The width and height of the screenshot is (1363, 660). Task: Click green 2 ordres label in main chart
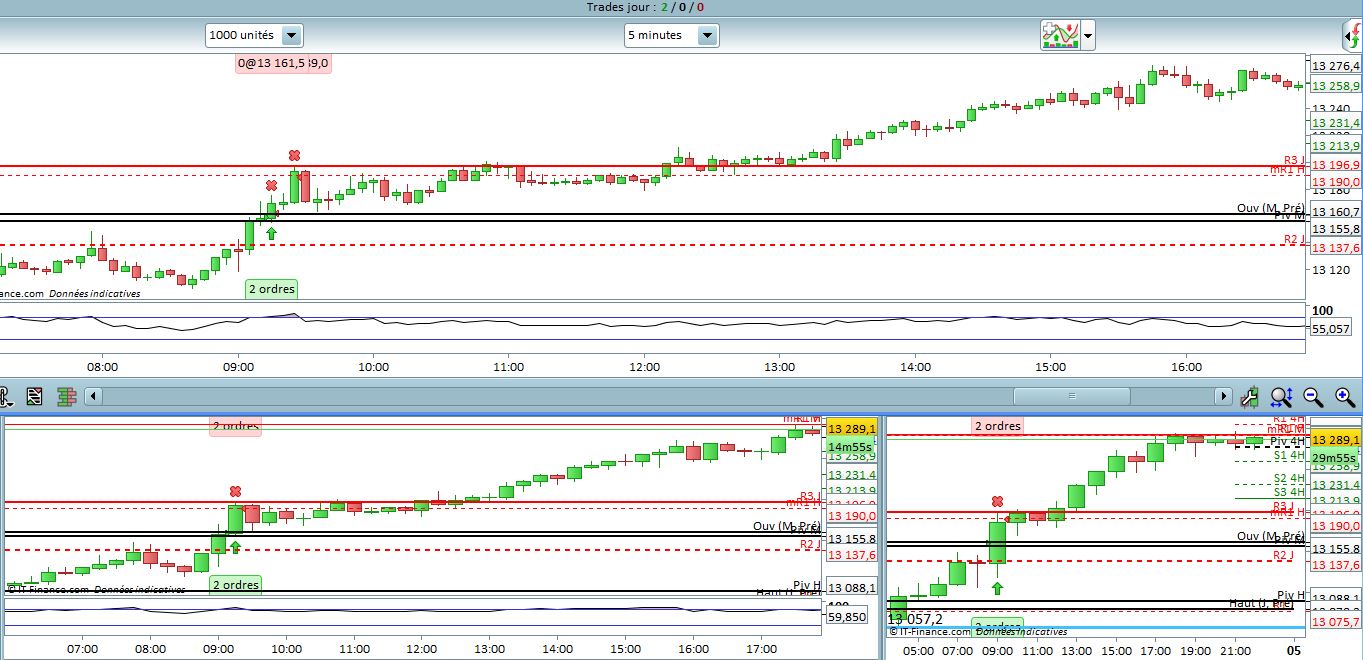pos(272,289)
